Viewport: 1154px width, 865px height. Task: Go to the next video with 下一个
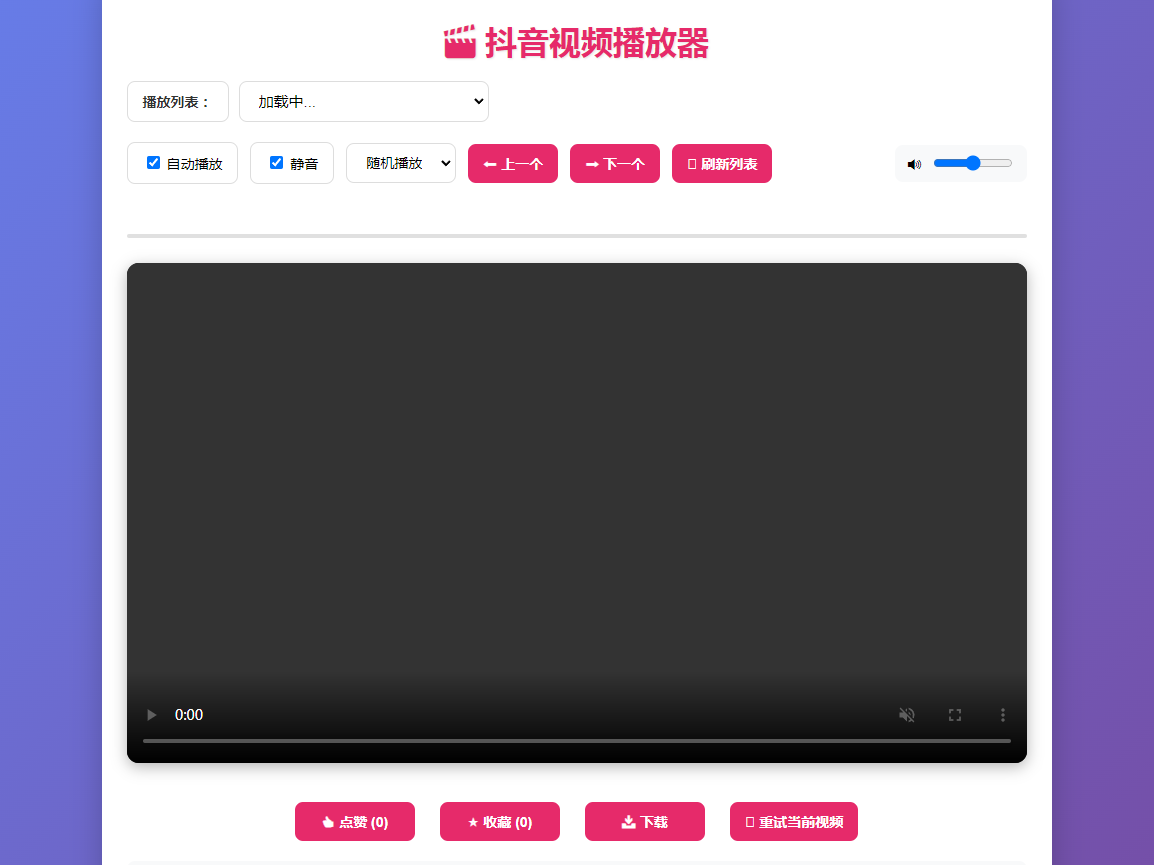point(614,163)
